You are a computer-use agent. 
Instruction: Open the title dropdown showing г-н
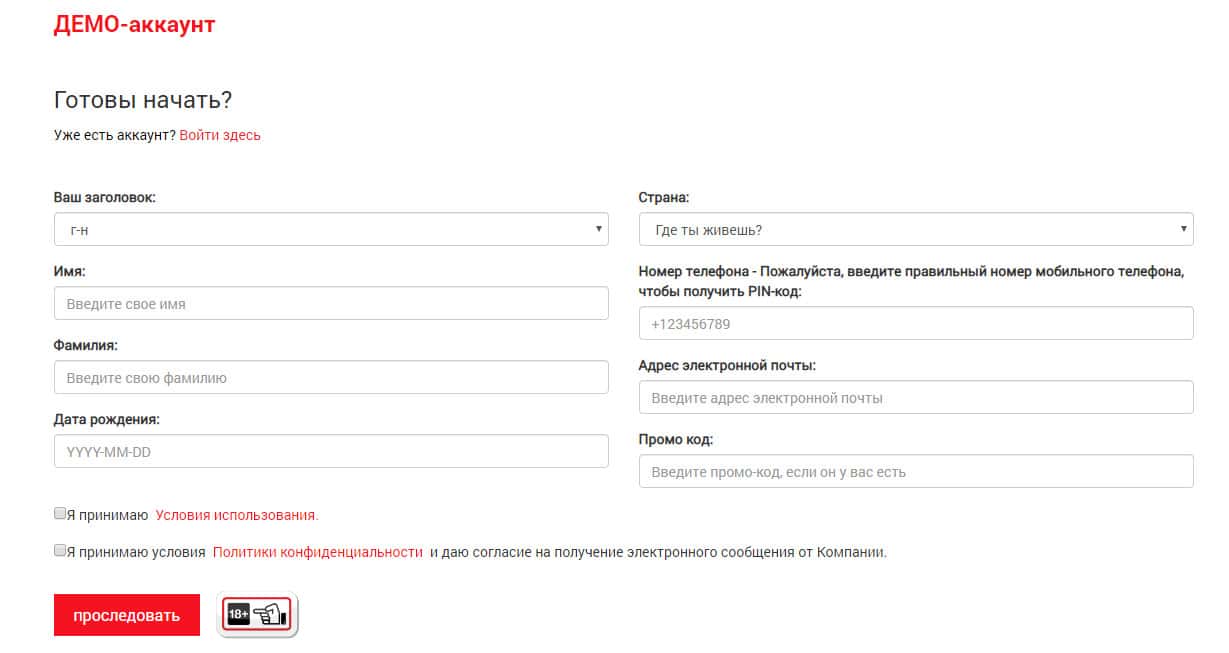331,229
